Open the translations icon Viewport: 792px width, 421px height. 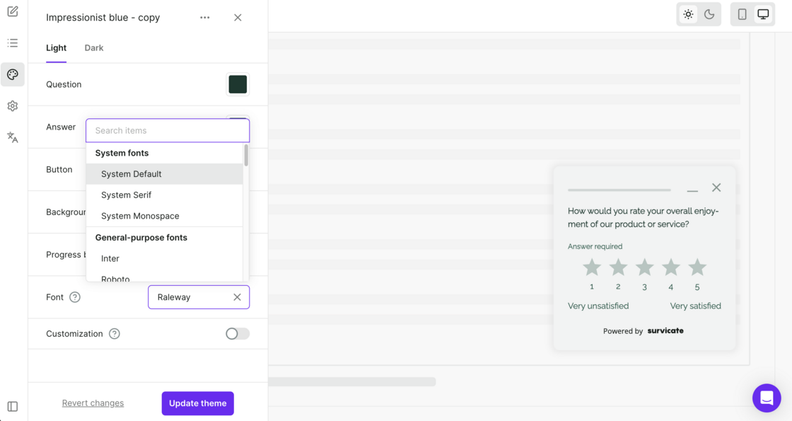coord(13,137)
